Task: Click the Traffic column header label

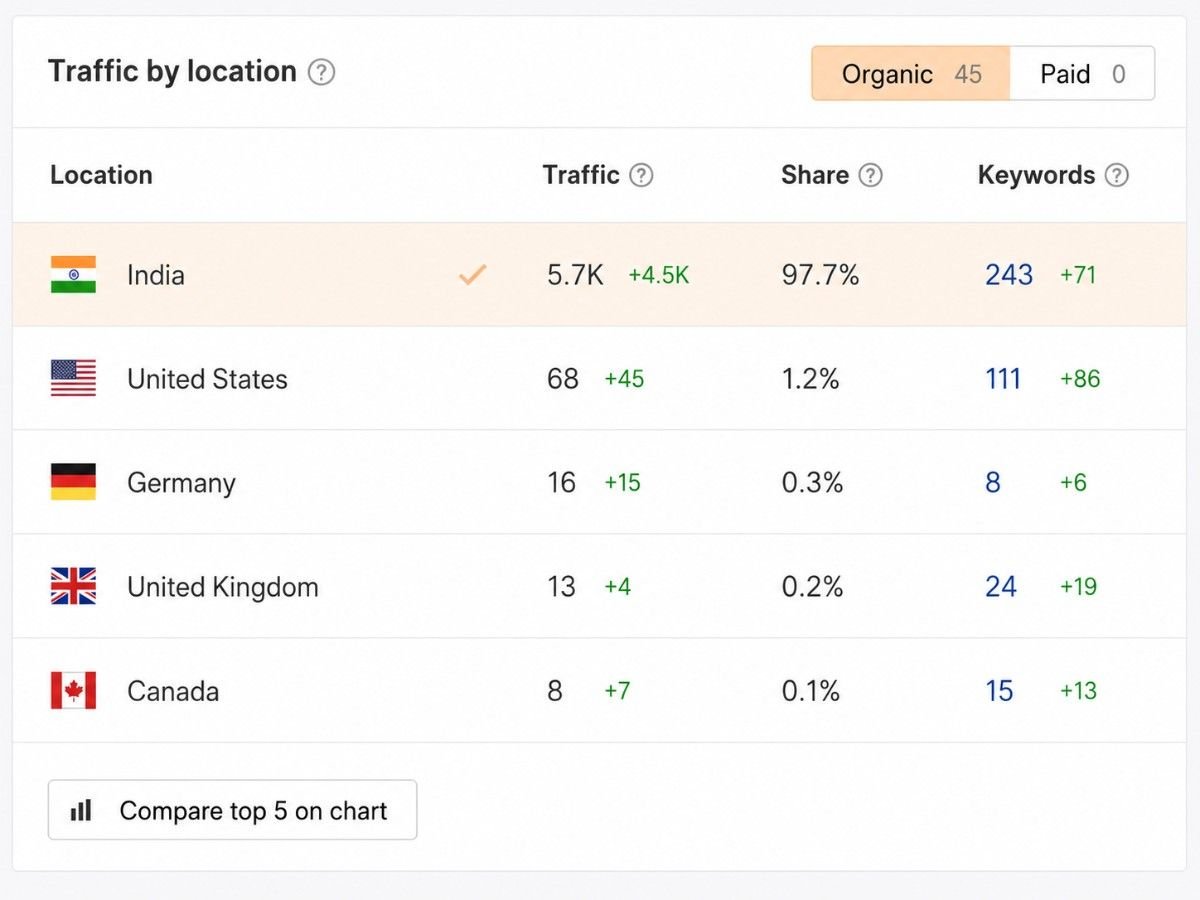Action: (581, 175)
